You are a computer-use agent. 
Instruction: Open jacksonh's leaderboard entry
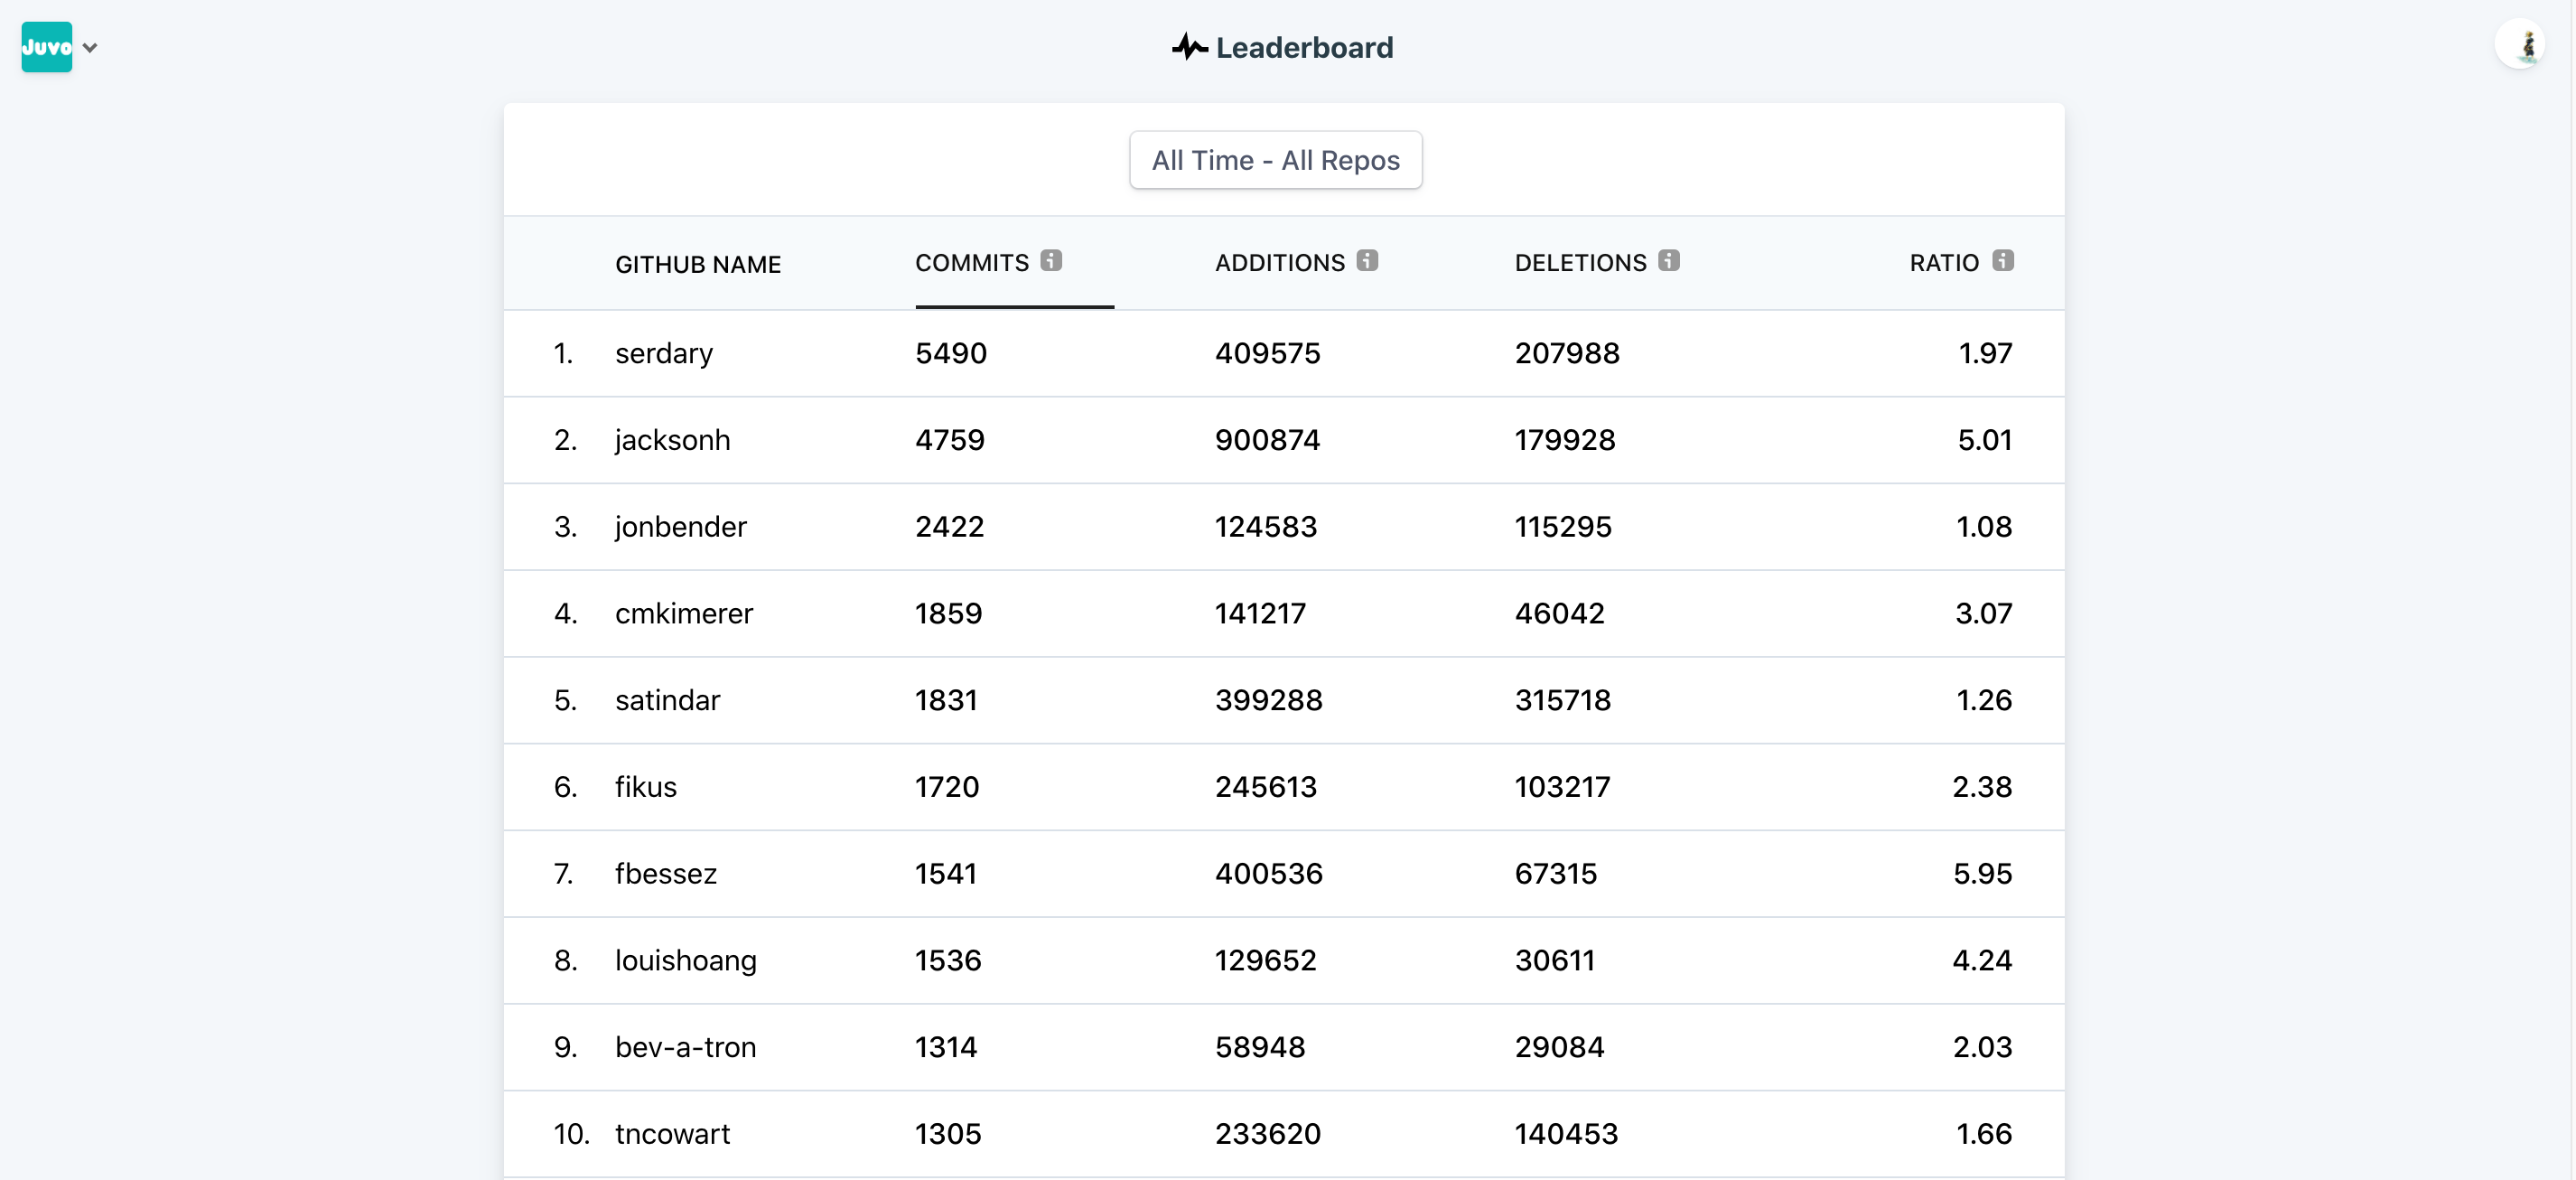click(672, 440)
